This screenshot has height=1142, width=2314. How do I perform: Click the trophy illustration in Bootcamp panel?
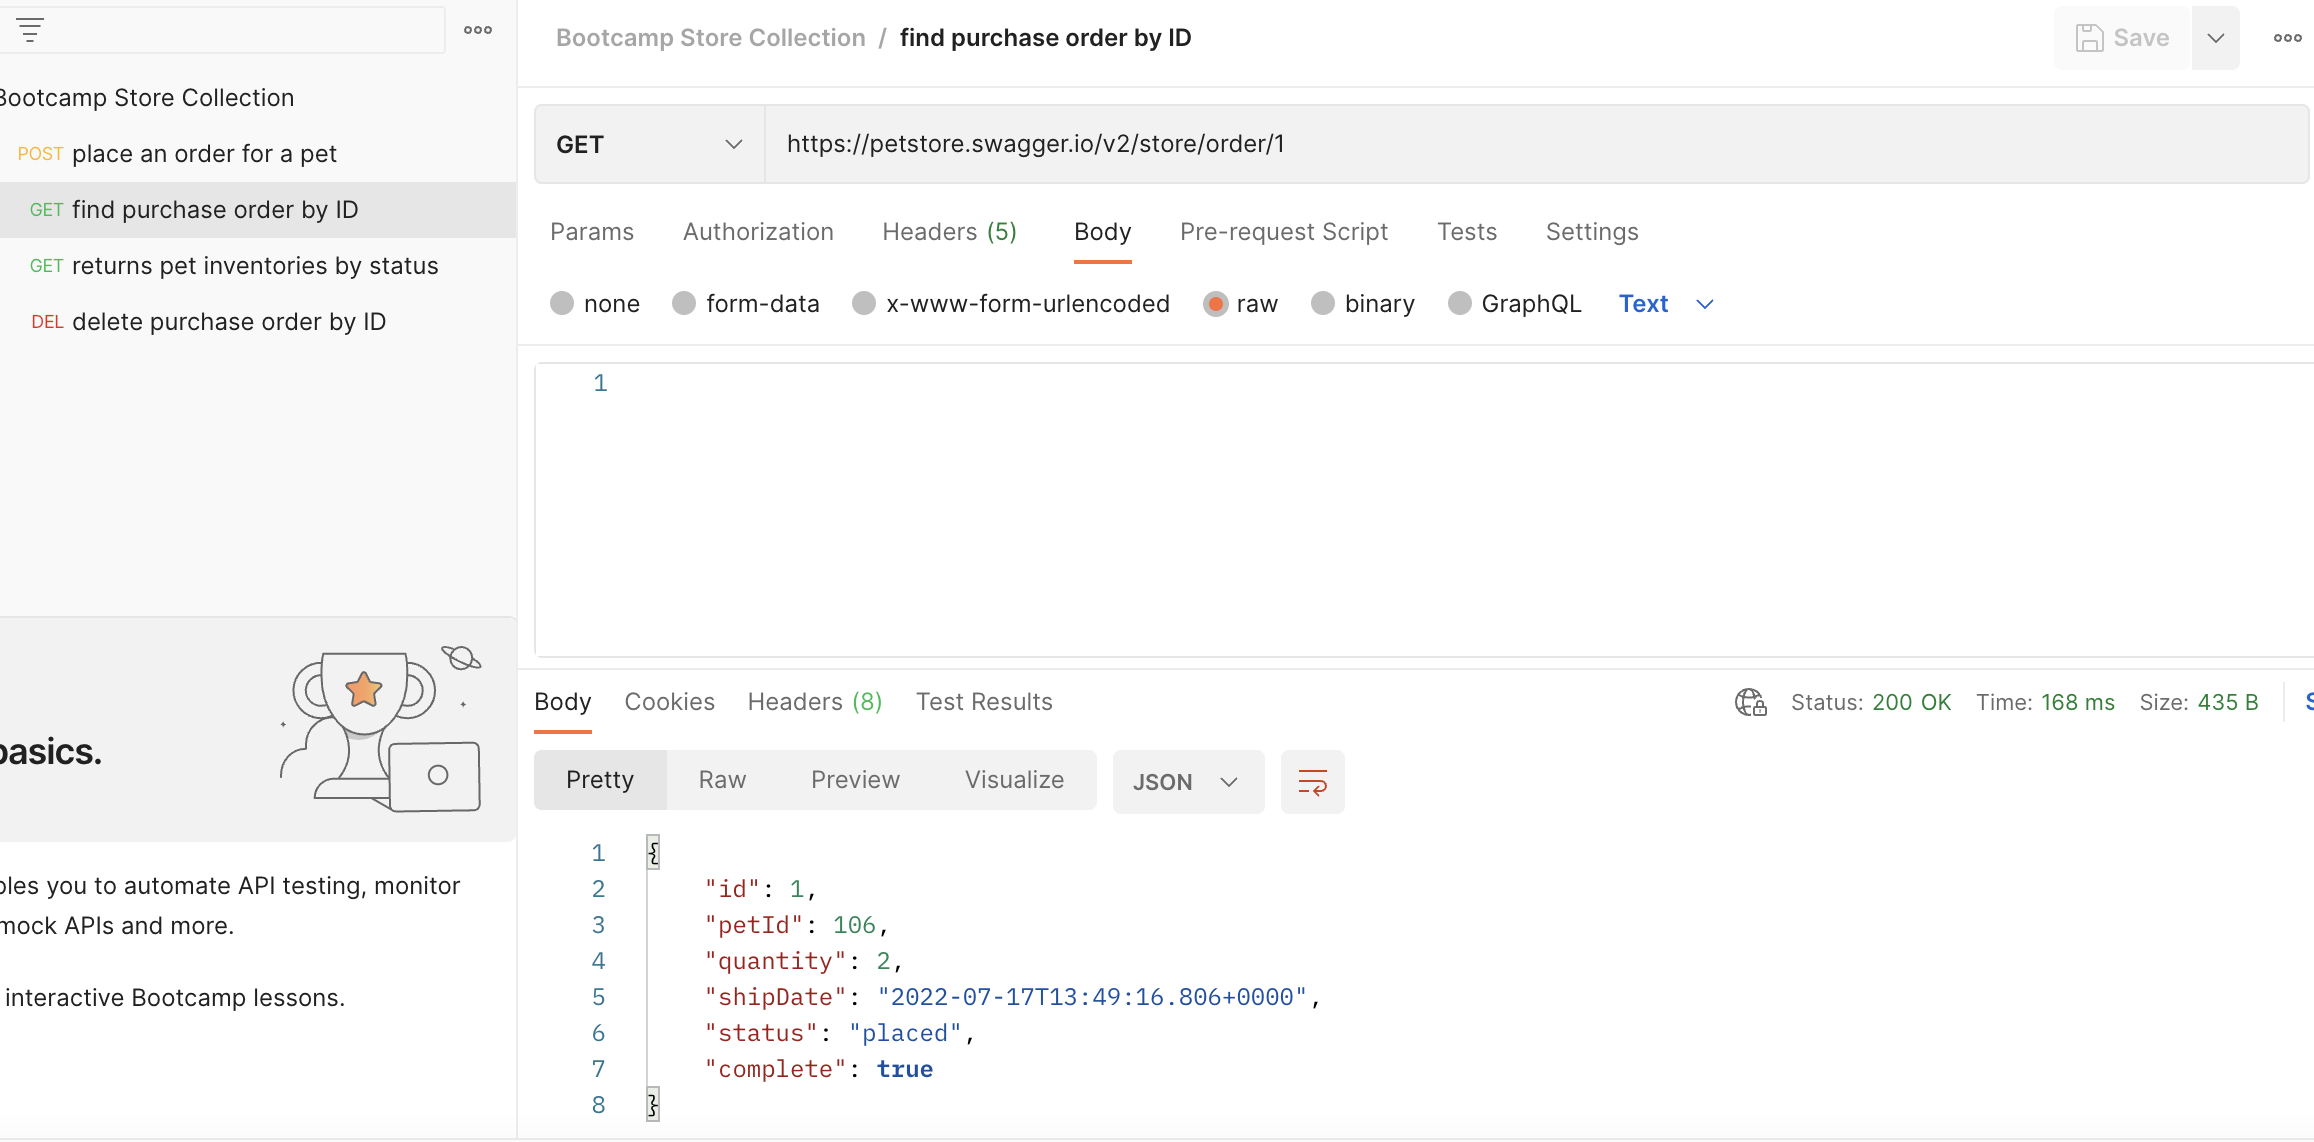tap(382, 728)
